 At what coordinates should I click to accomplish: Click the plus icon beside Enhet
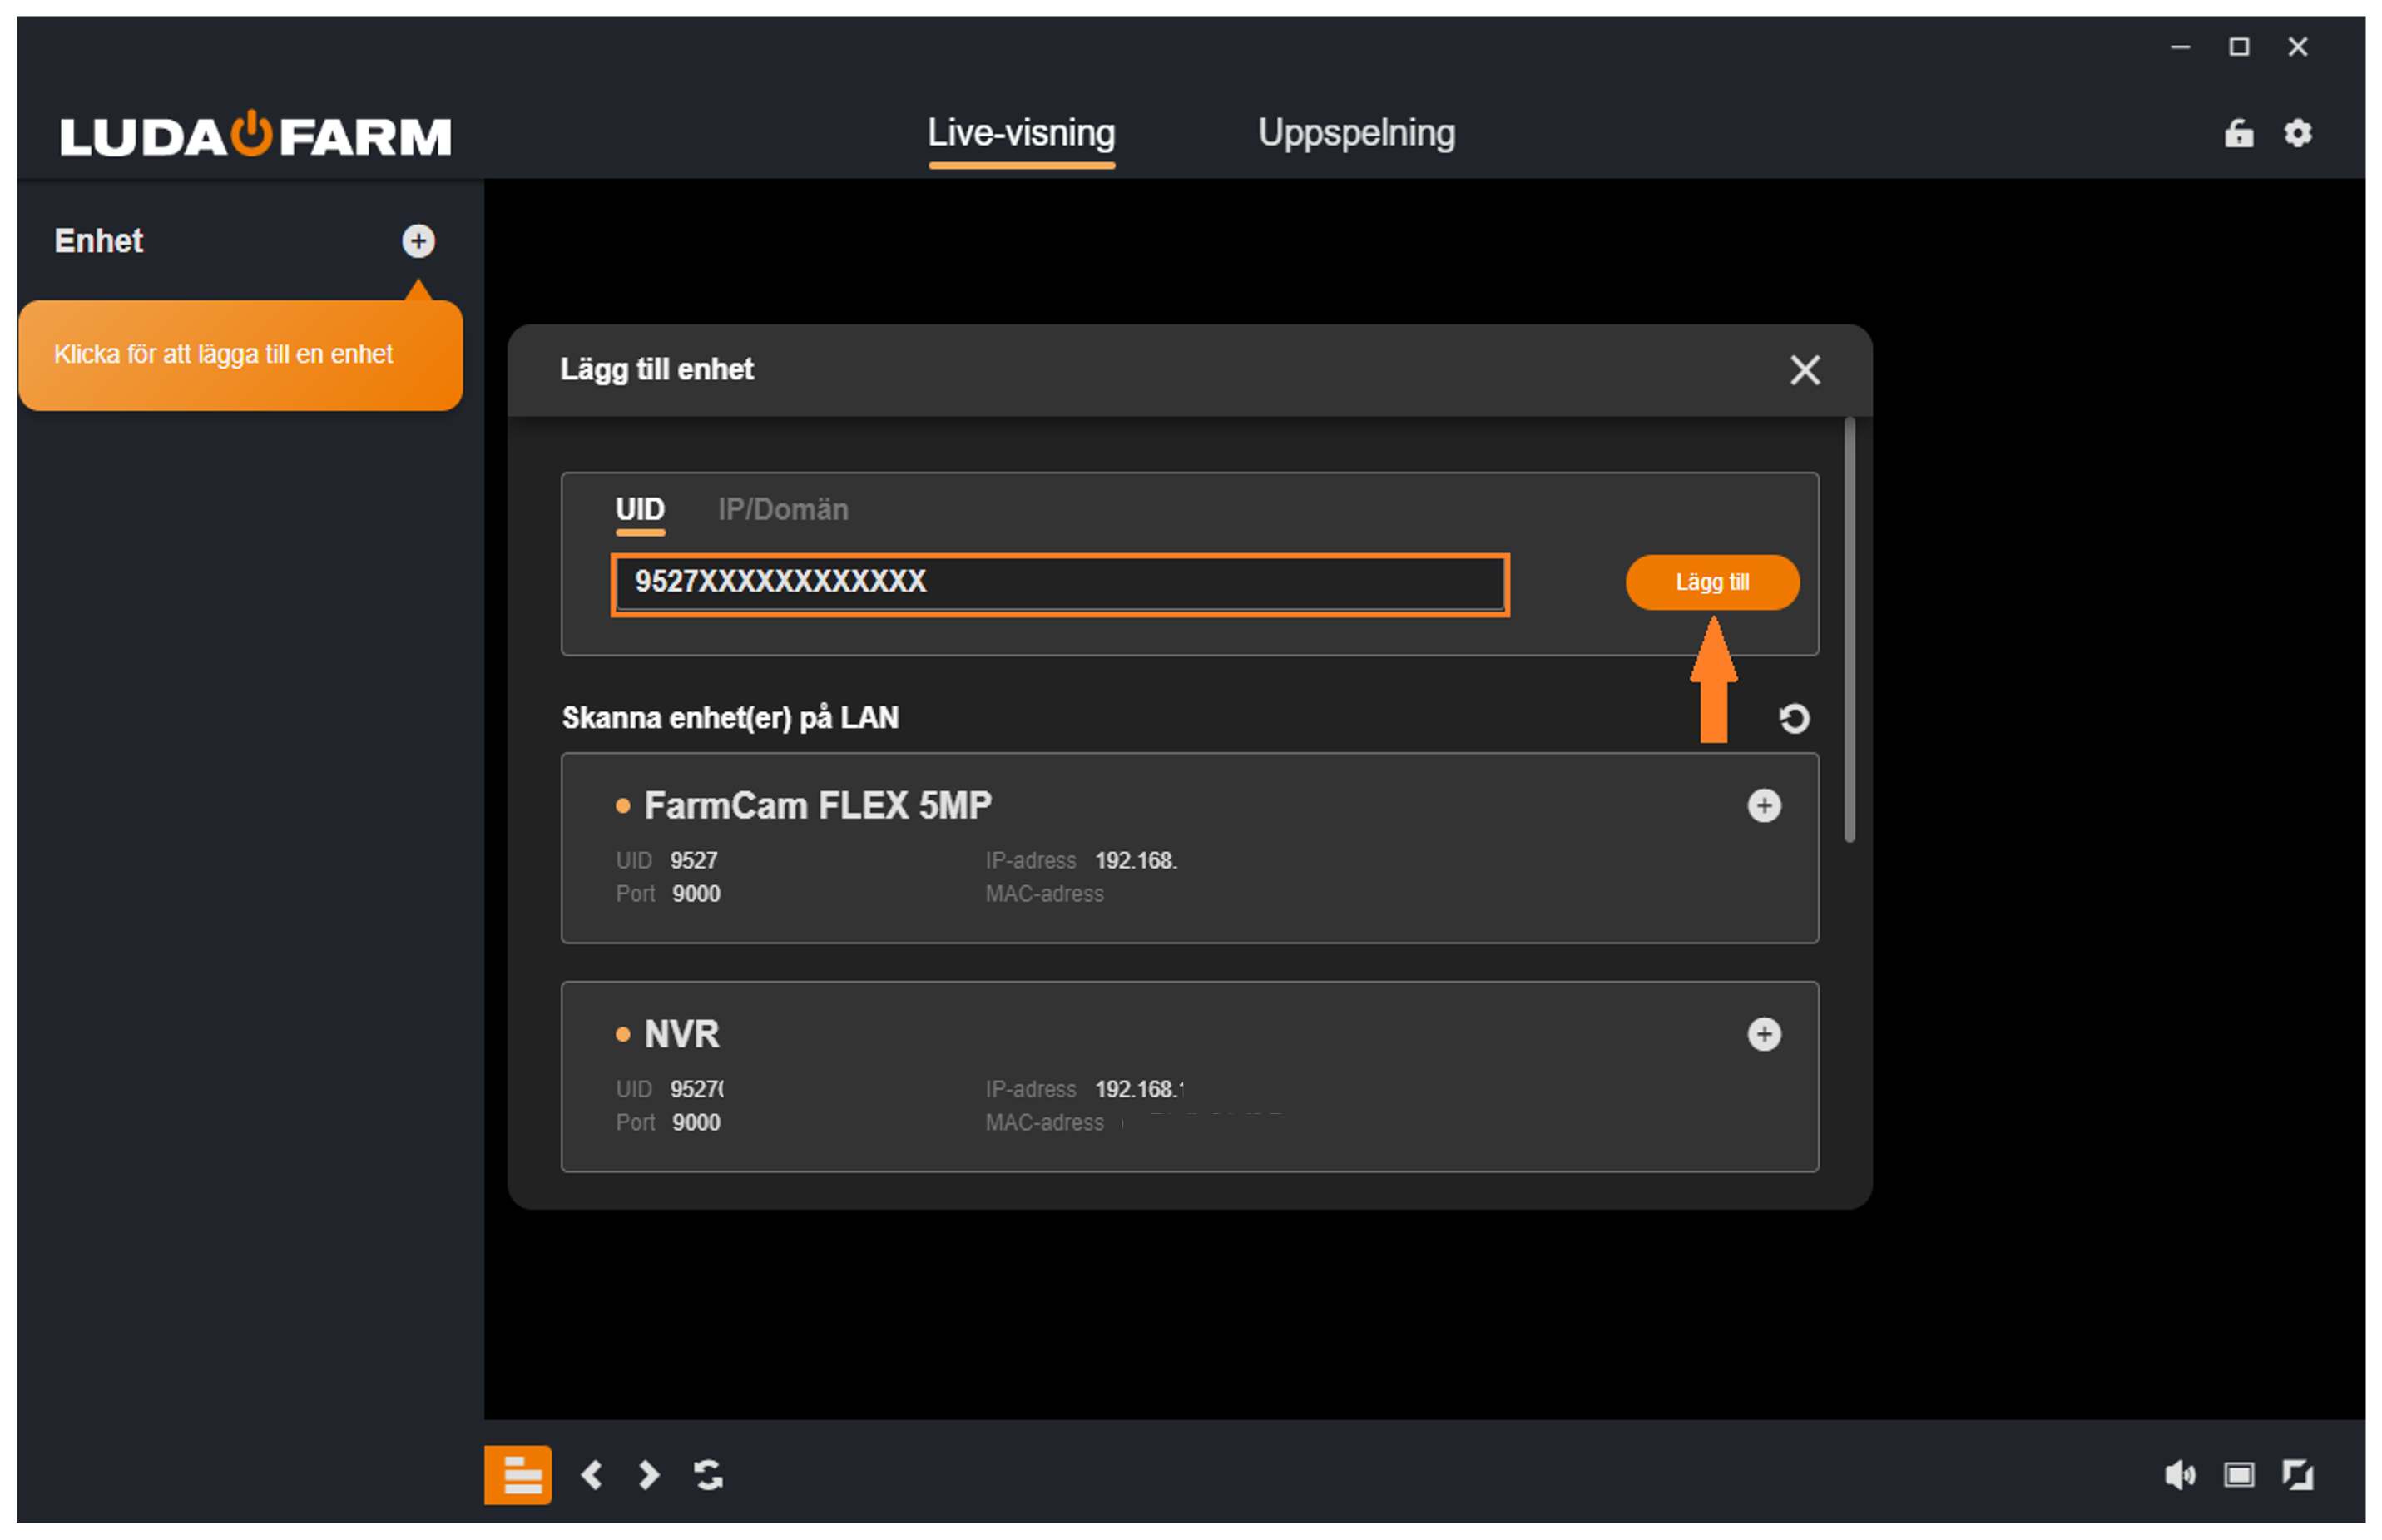click(418, 241)
